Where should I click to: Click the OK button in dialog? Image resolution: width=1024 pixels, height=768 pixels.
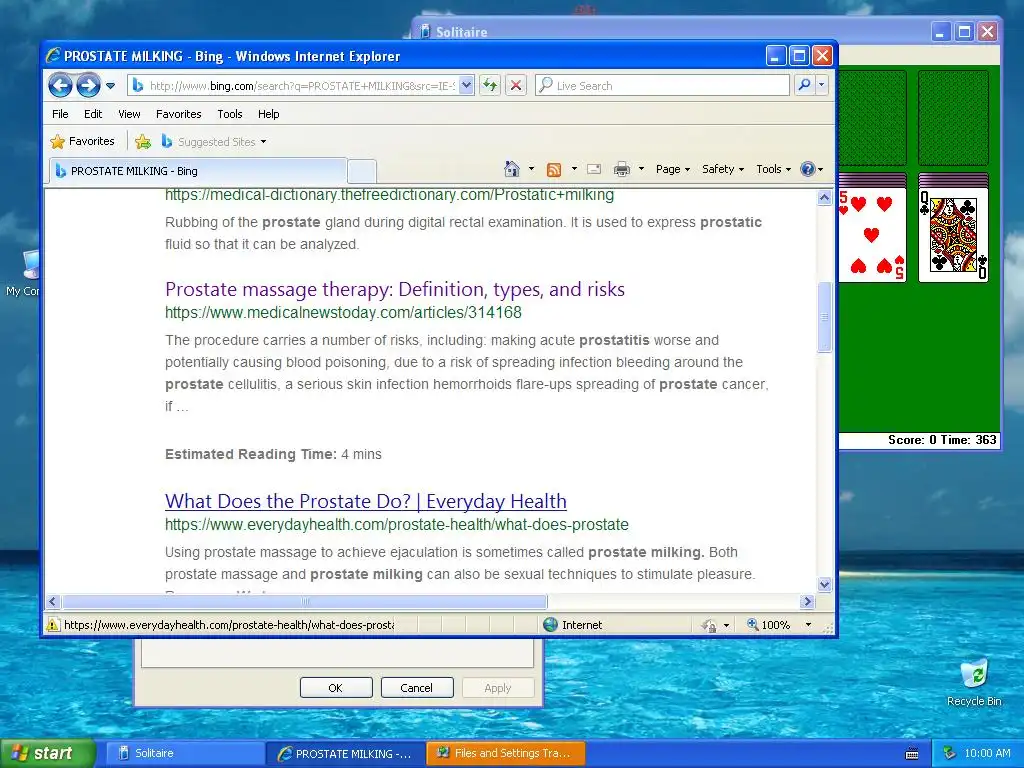pyautogui.click(x=336, y=688)
